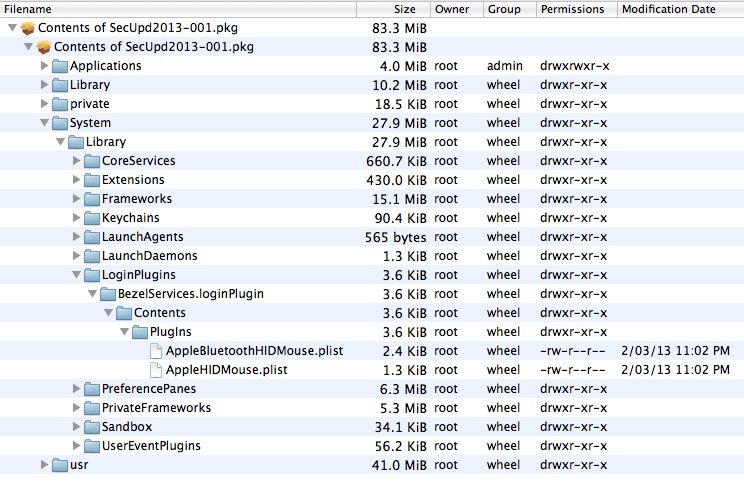The width and height of the screenshot is (744, 490).
Task: Collapse the nested SecUpd2013-001.pkg triangle
Action: point(28,46)
